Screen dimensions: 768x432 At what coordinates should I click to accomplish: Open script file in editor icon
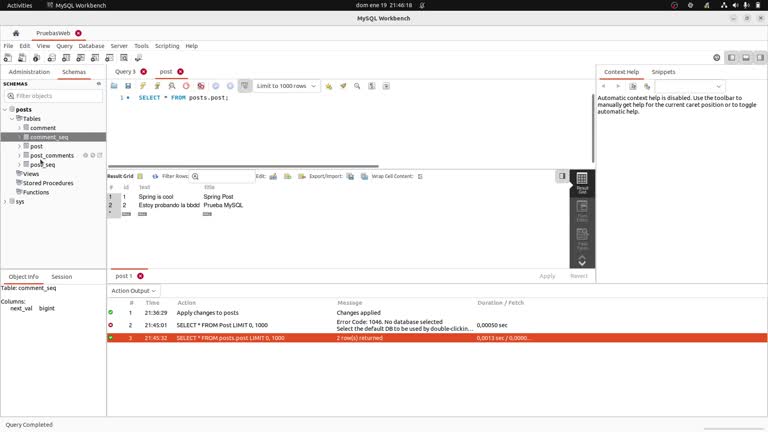[114, 86]
